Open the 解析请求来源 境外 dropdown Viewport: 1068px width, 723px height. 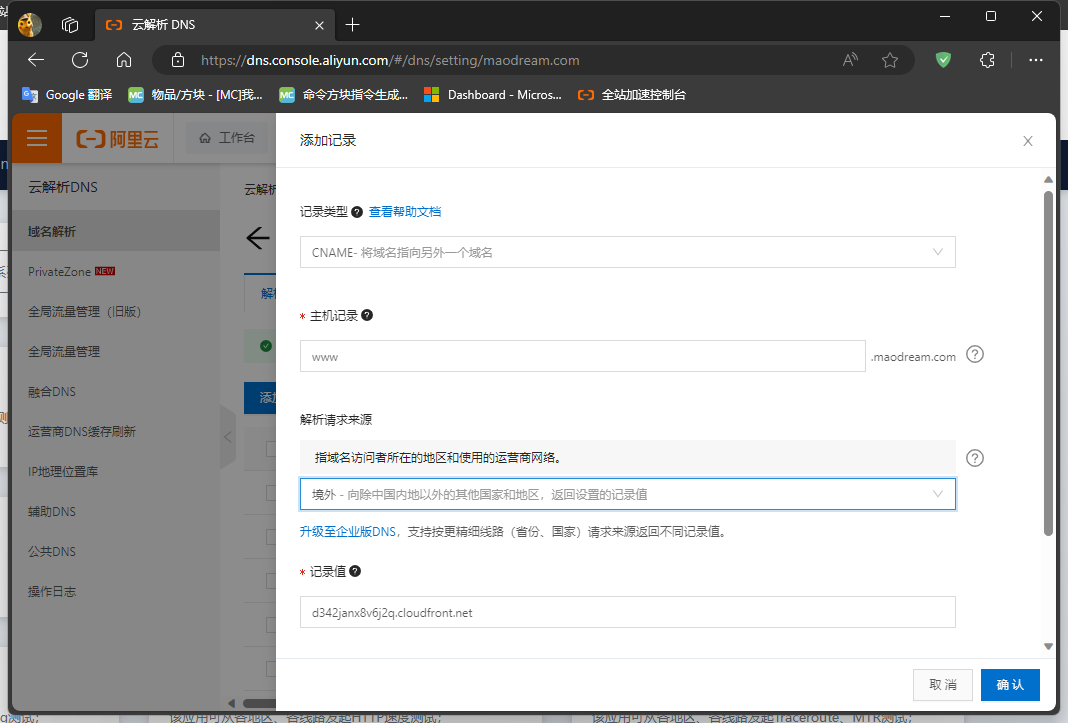click(x=627, y=494)
